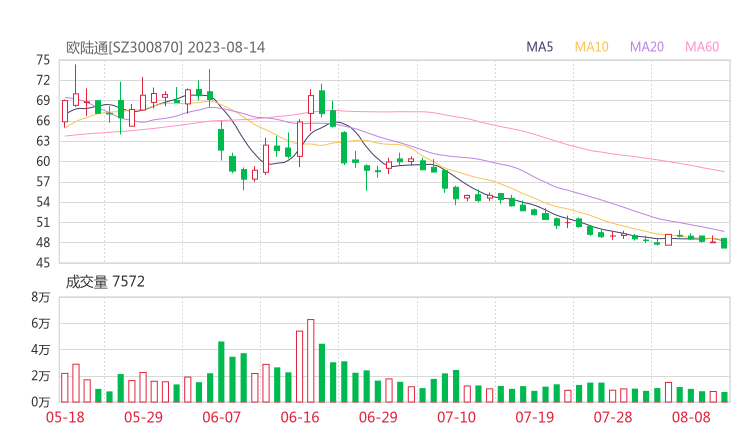Click the 05-18 date axis label
This screenshot has height=440, width=740.
tap(65, 417)
